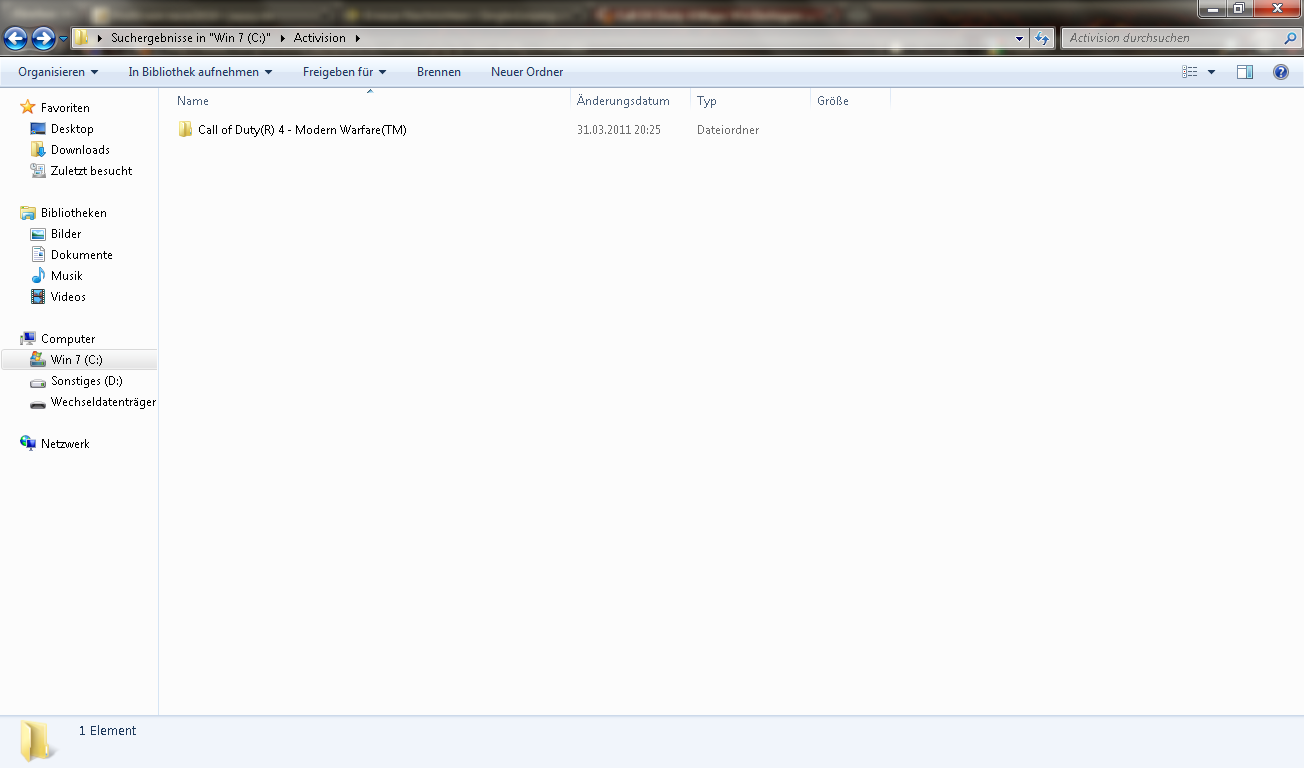Click the Brennen toolbar button

[439, 72]
